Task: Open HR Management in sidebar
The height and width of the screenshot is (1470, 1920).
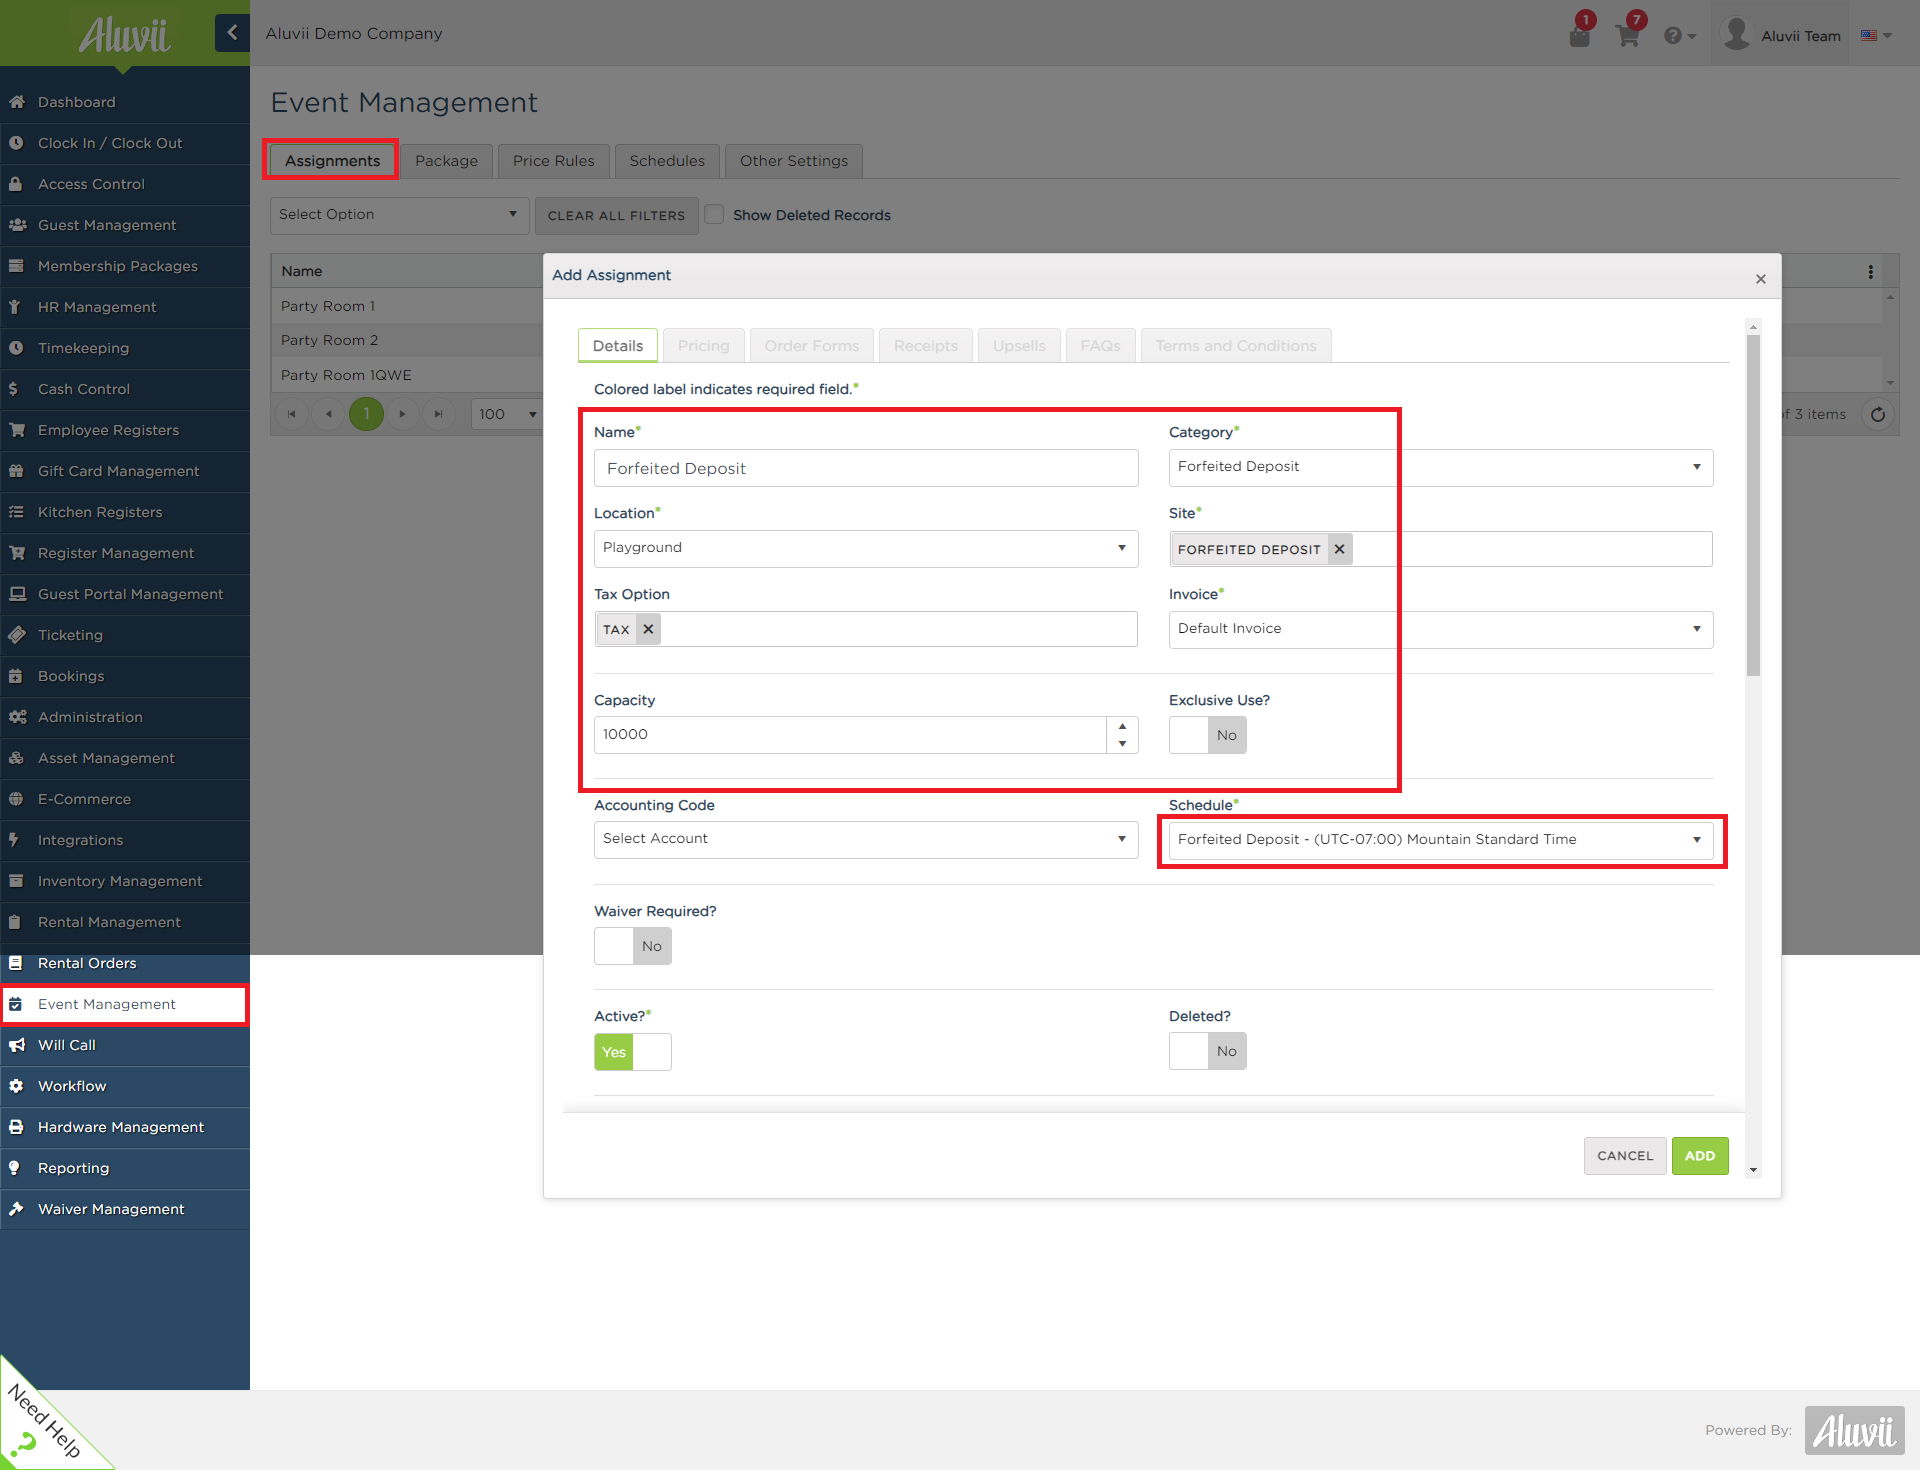Action: click(x=125, y=307)
